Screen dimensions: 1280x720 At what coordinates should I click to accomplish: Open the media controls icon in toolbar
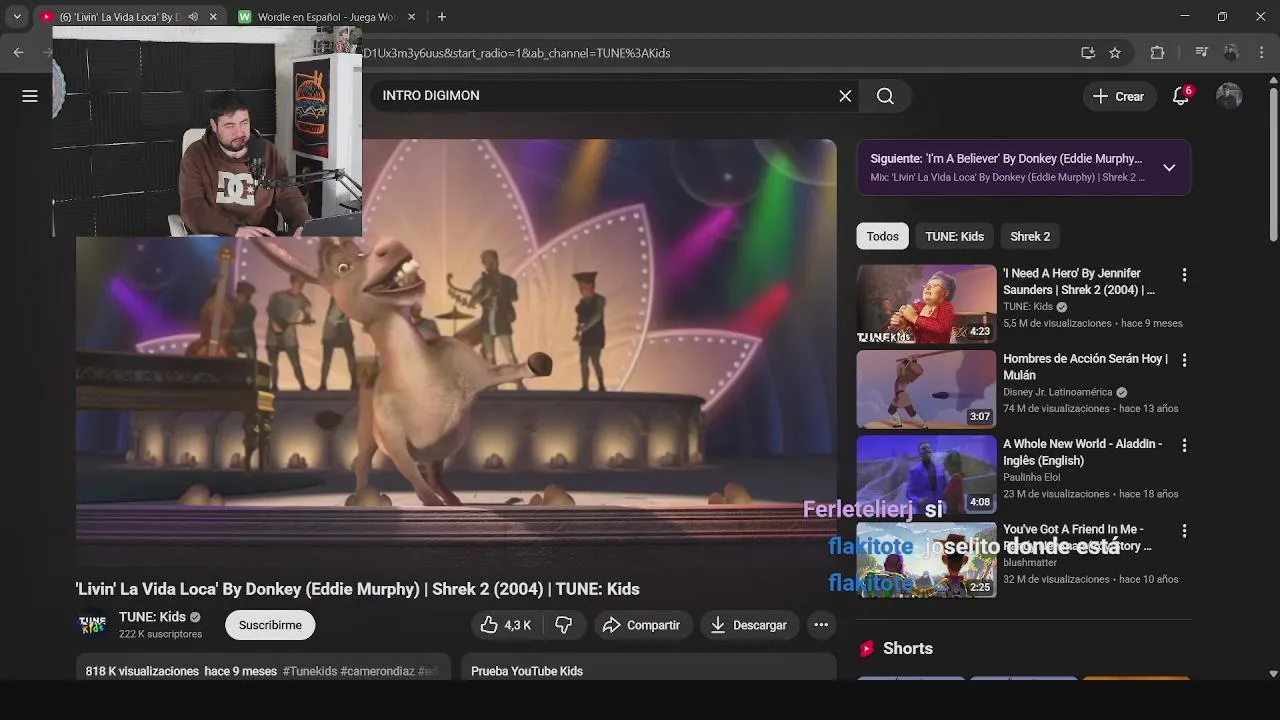(x=1202, y=53)
